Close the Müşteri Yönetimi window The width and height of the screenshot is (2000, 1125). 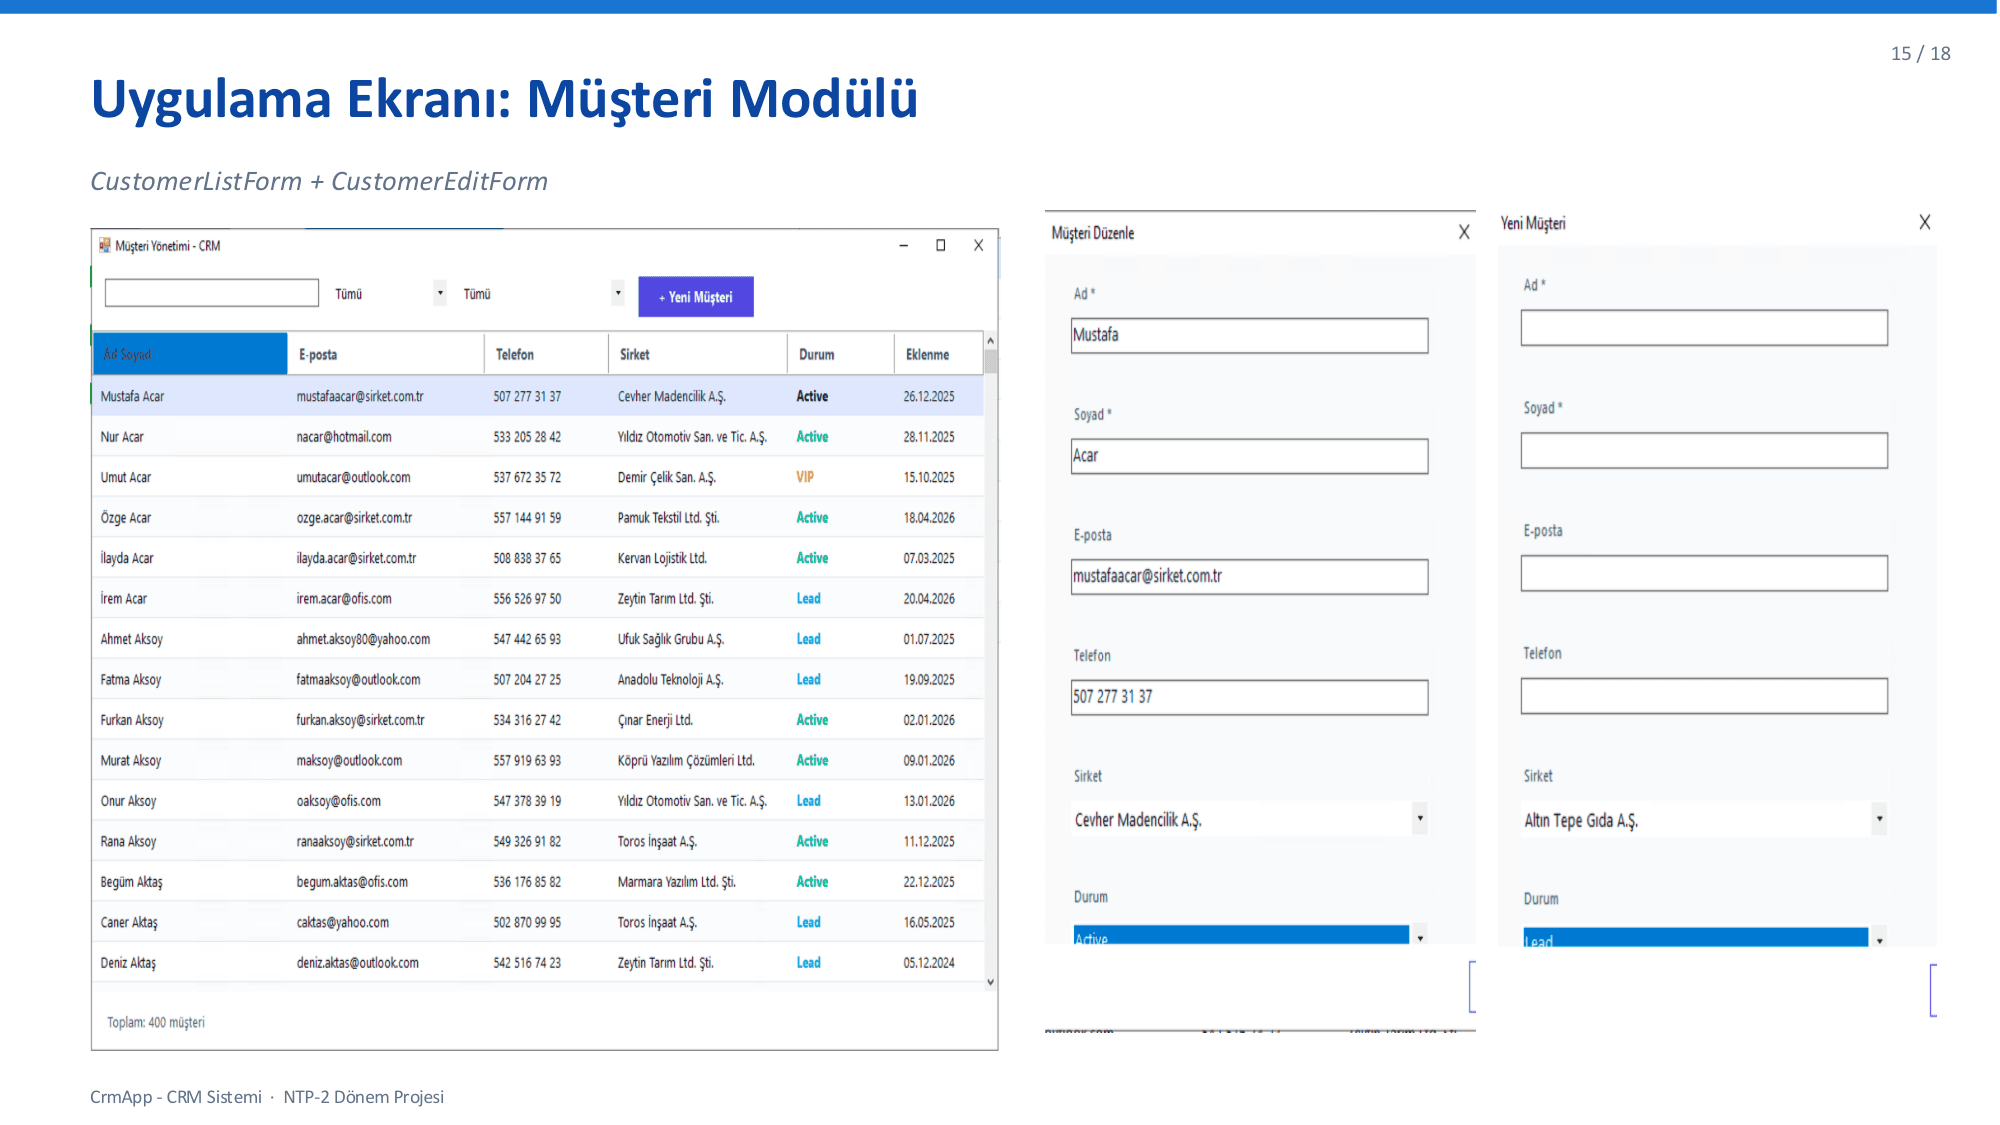tap(979, 245)
